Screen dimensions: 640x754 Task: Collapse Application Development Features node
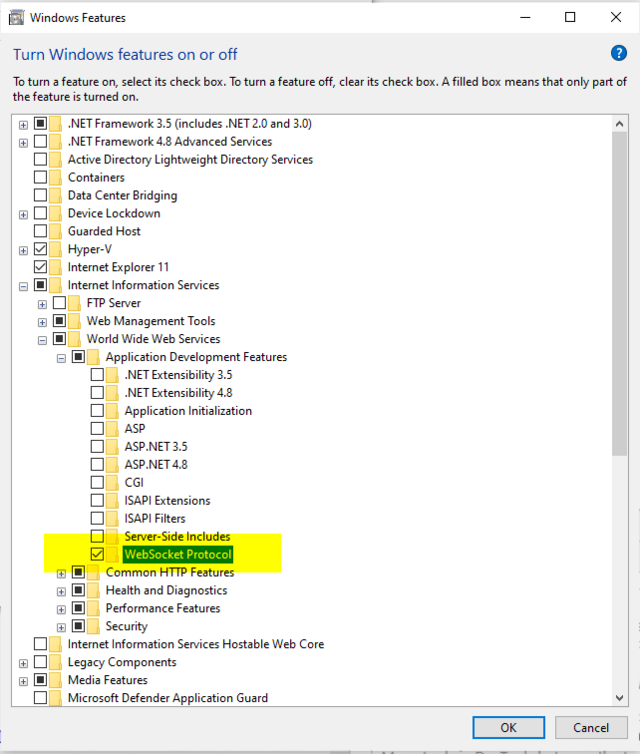[61, 358]
